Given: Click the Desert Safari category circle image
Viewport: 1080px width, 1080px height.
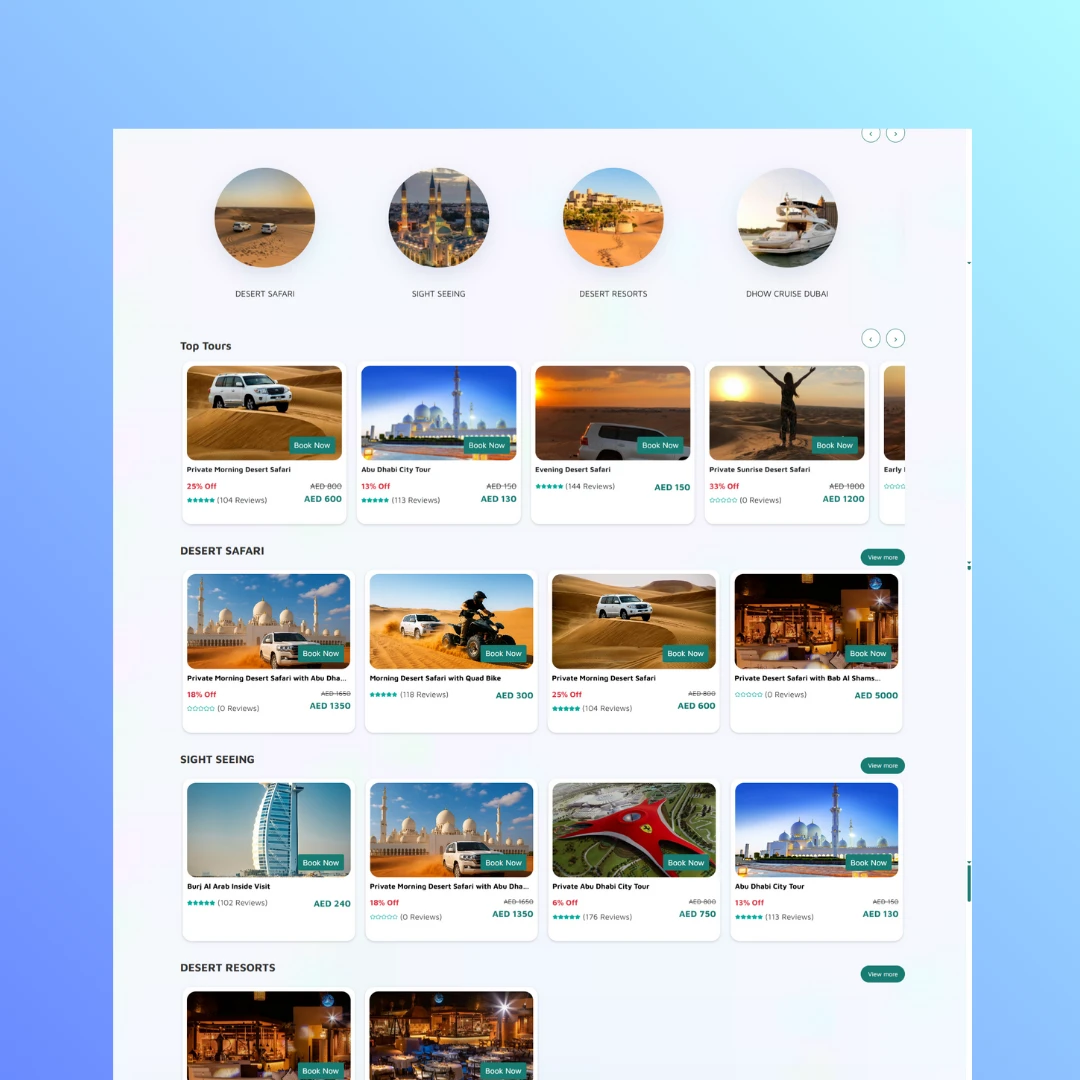Looking at the screenshot, I should [265, 218].
